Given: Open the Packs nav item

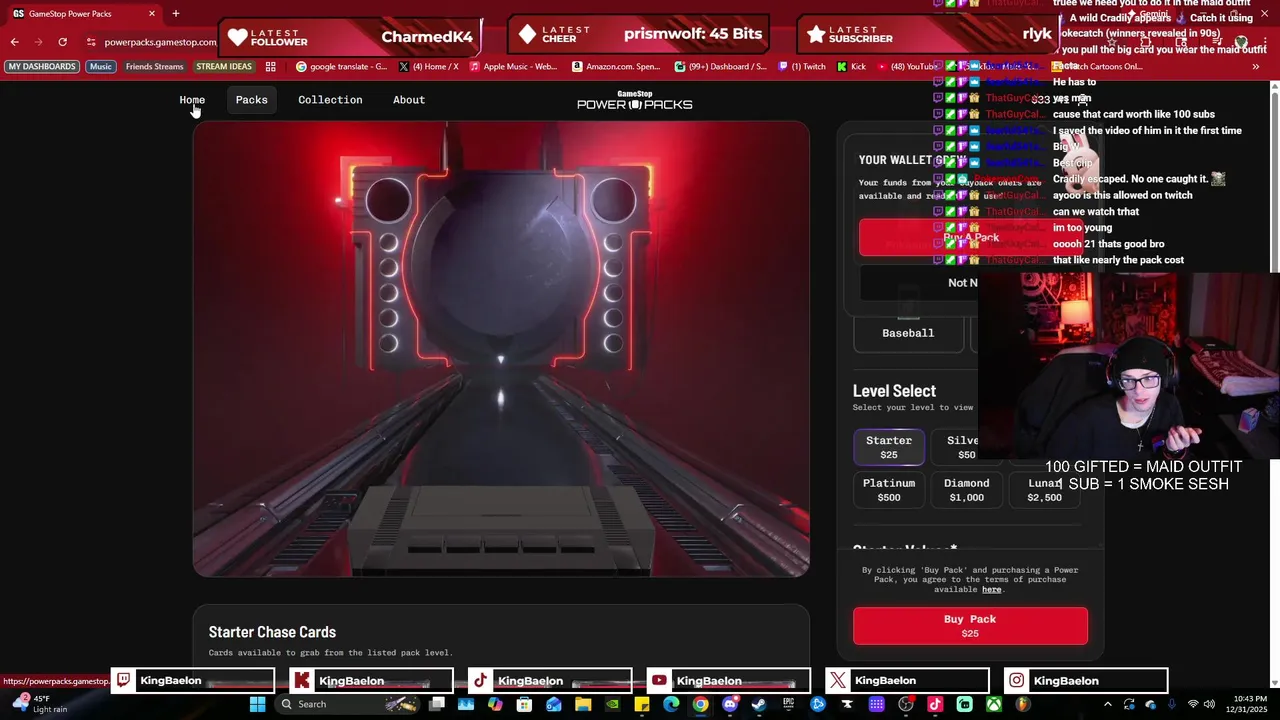Looking at the screenshot, I should click(251, 100).
